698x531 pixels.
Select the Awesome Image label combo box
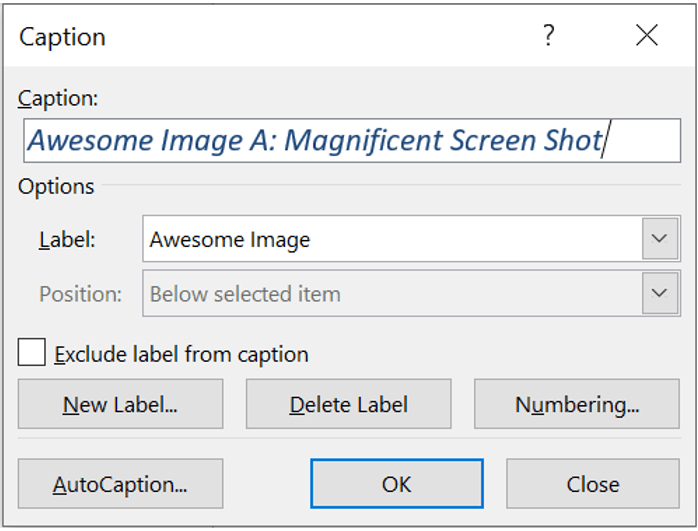coord(390,240)
